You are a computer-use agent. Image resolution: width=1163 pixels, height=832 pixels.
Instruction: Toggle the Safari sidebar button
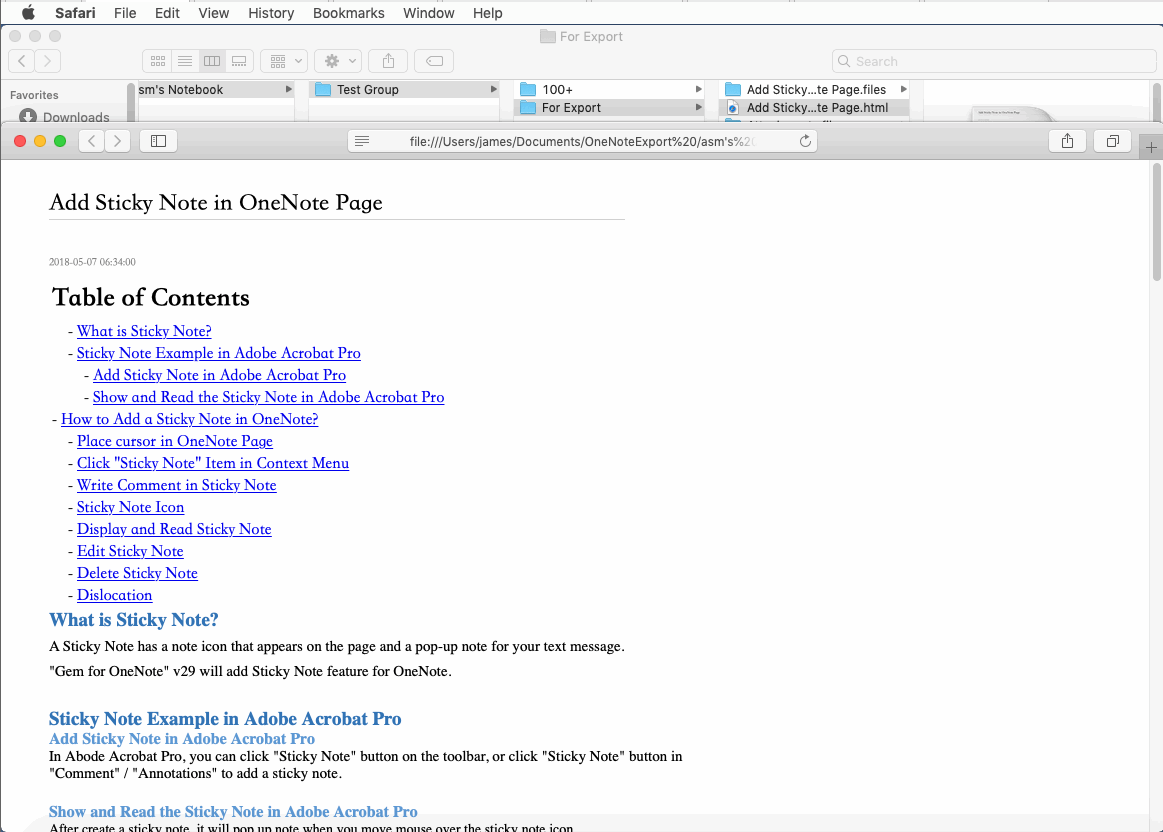158,141
